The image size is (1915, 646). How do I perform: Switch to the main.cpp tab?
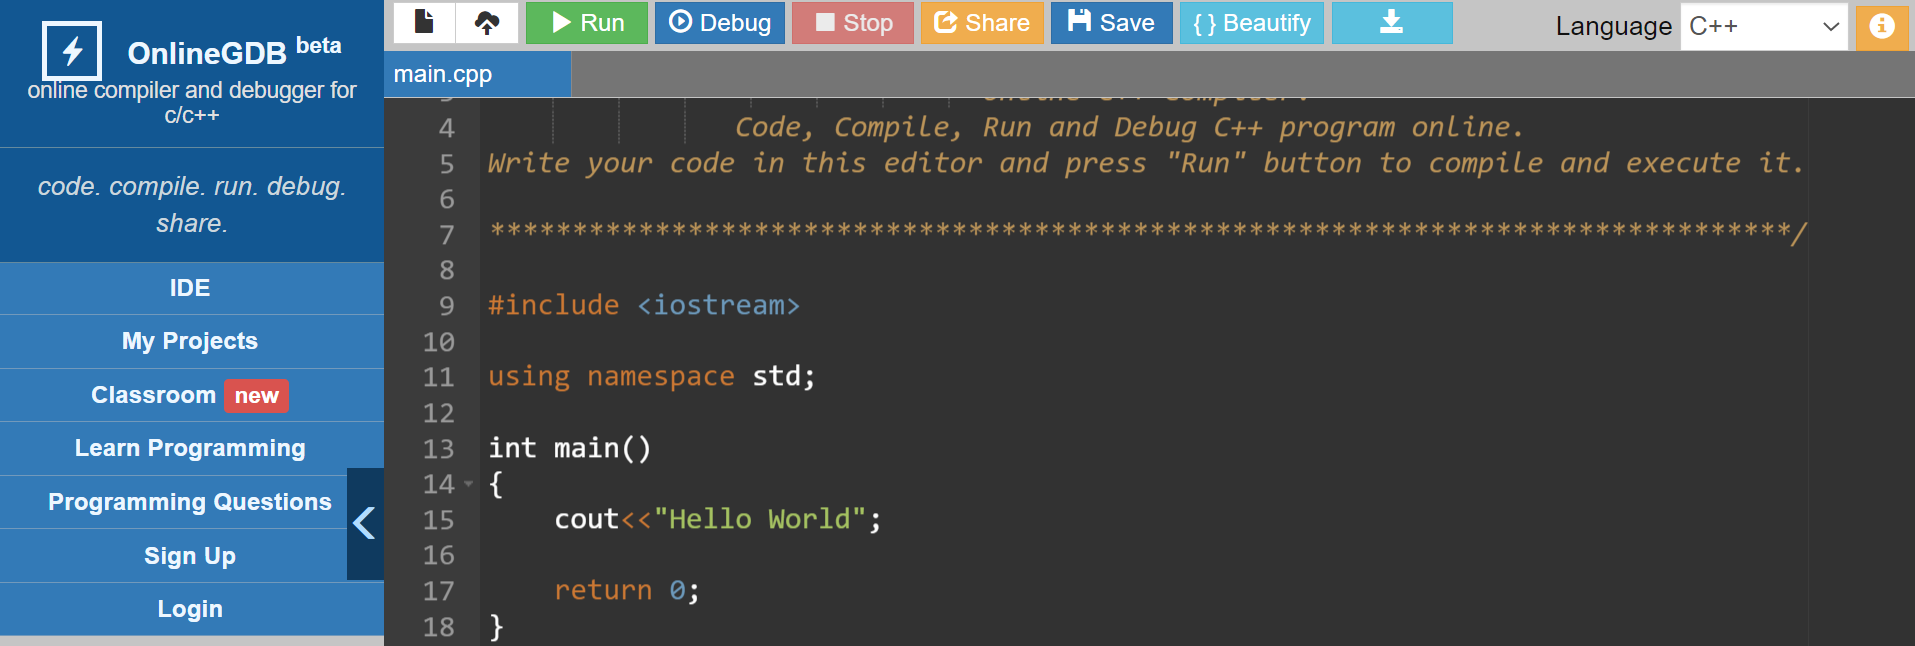tap(477, 74)
